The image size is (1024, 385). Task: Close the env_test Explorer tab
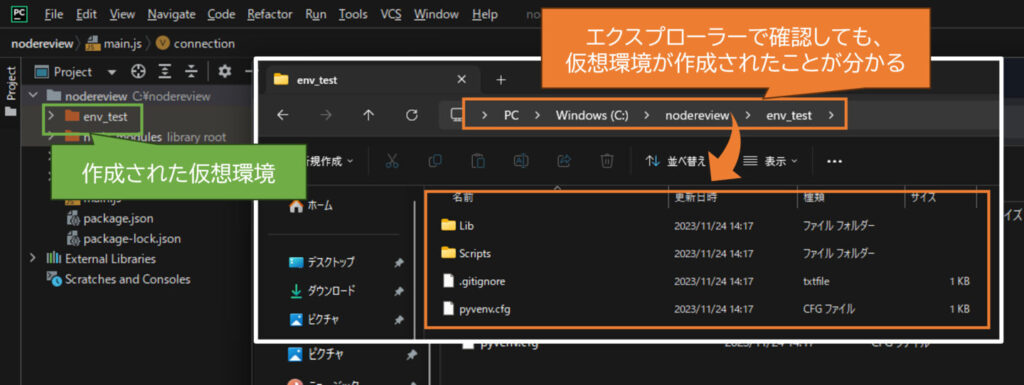[x=461, y=80]
